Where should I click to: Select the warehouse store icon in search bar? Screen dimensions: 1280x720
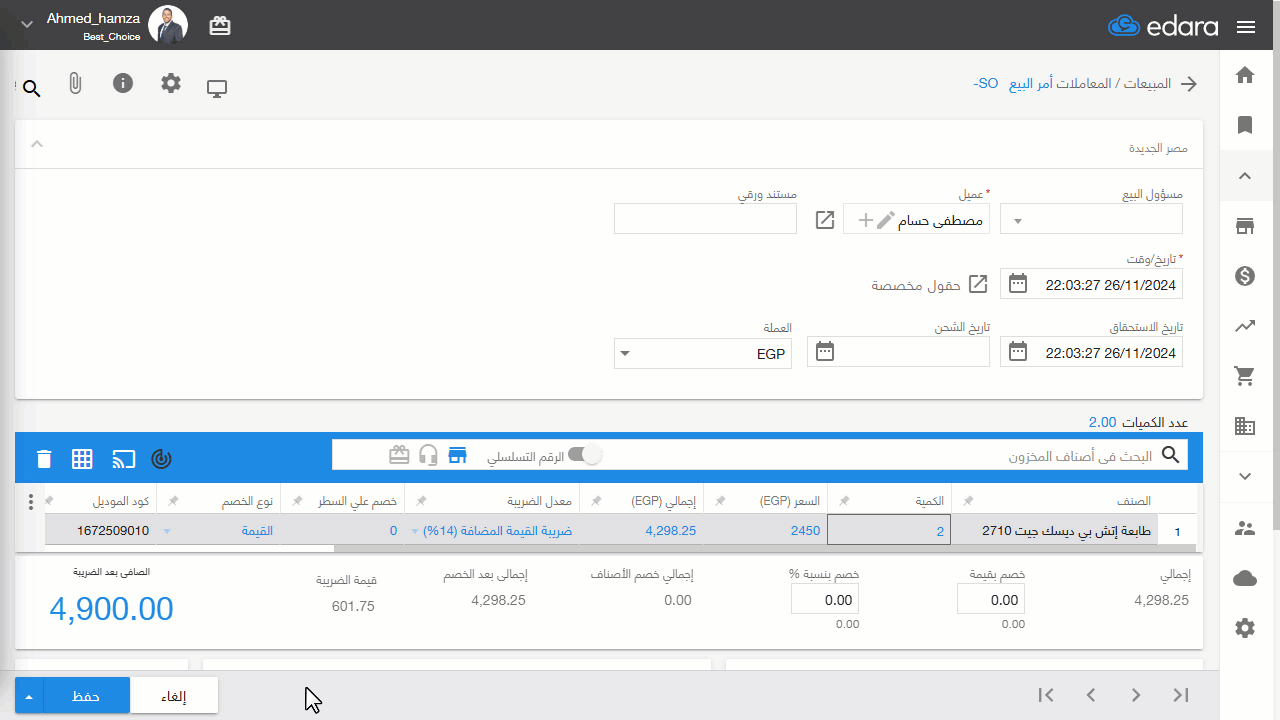click(x=458, y=455)
